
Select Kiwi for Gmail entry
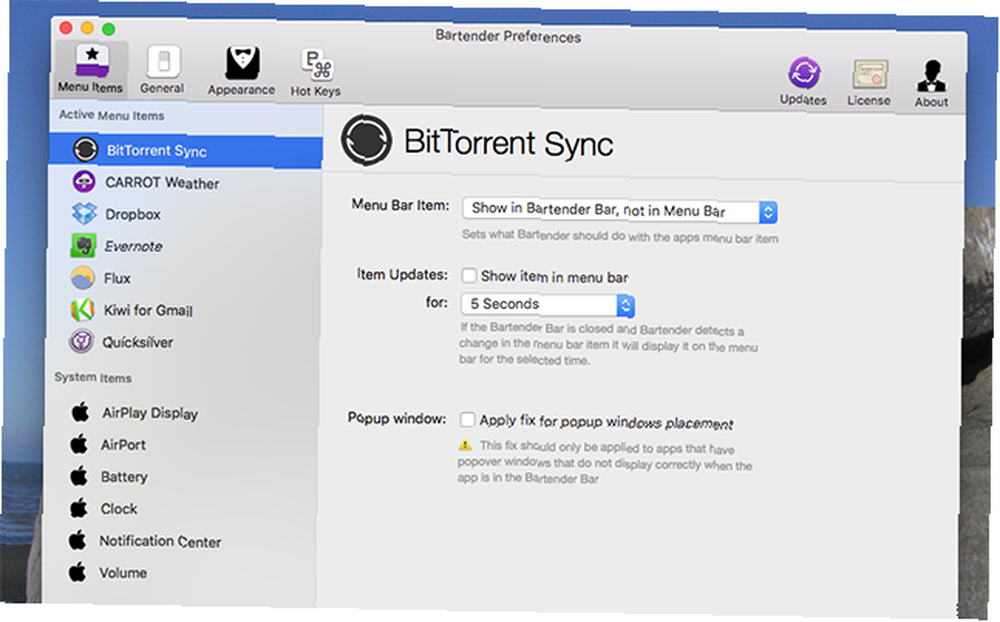[x=182, y=310]
